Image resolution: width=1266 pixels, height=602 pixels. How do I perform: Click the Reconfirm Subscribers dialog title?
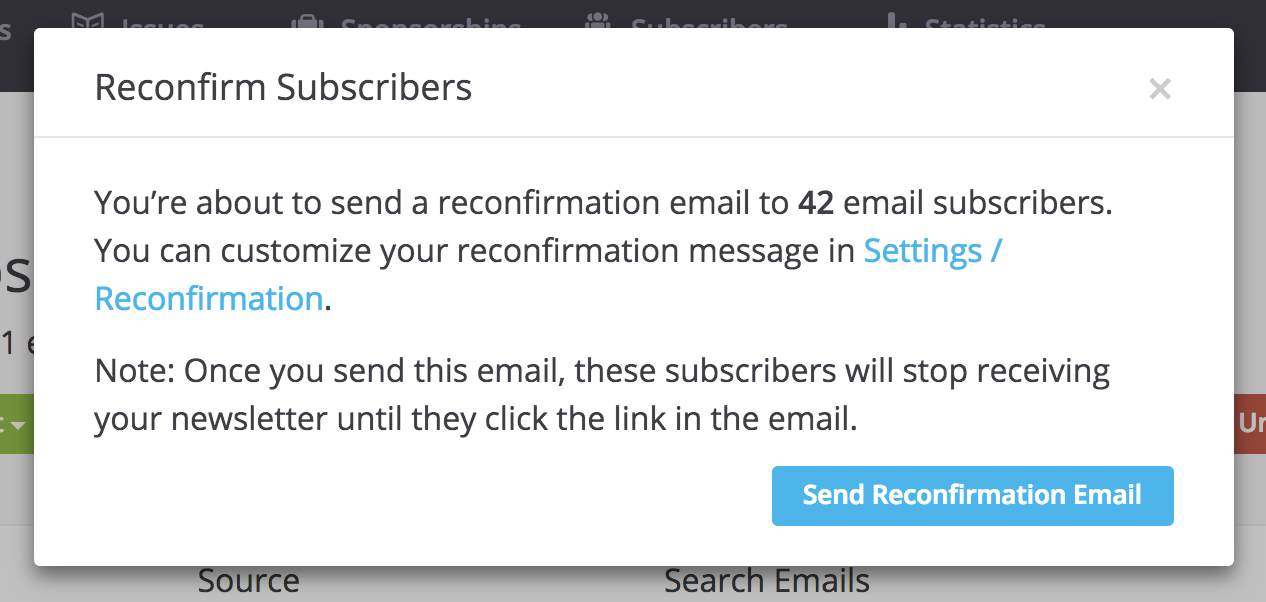[x=283, y=88]
